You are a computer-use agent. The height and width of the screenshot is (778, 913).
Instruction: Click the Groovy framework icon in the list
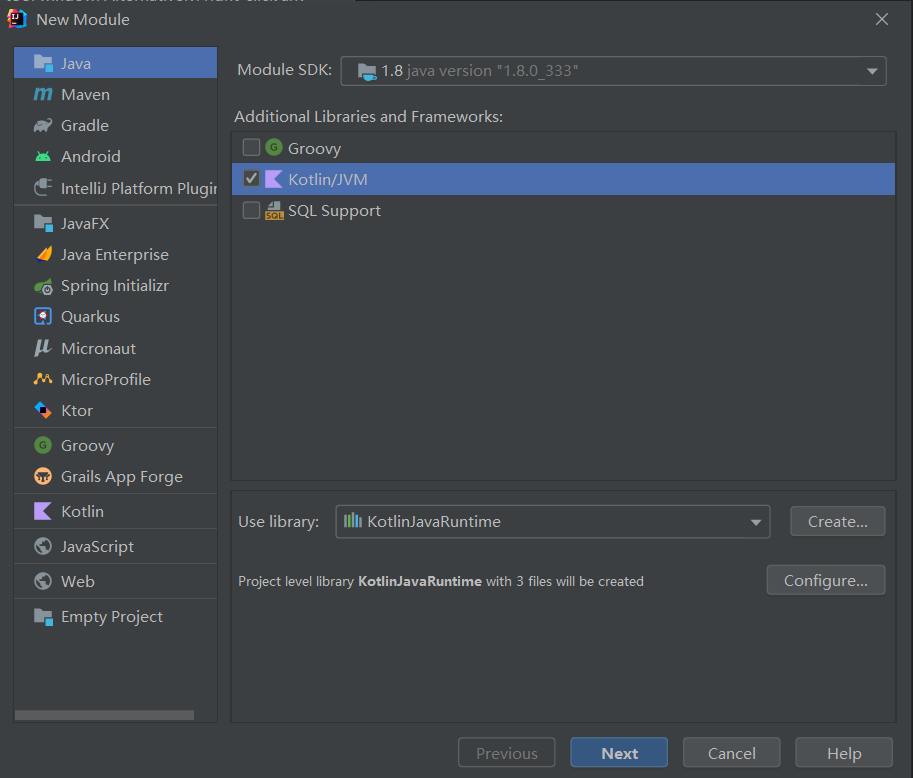[x=274, y=147]
